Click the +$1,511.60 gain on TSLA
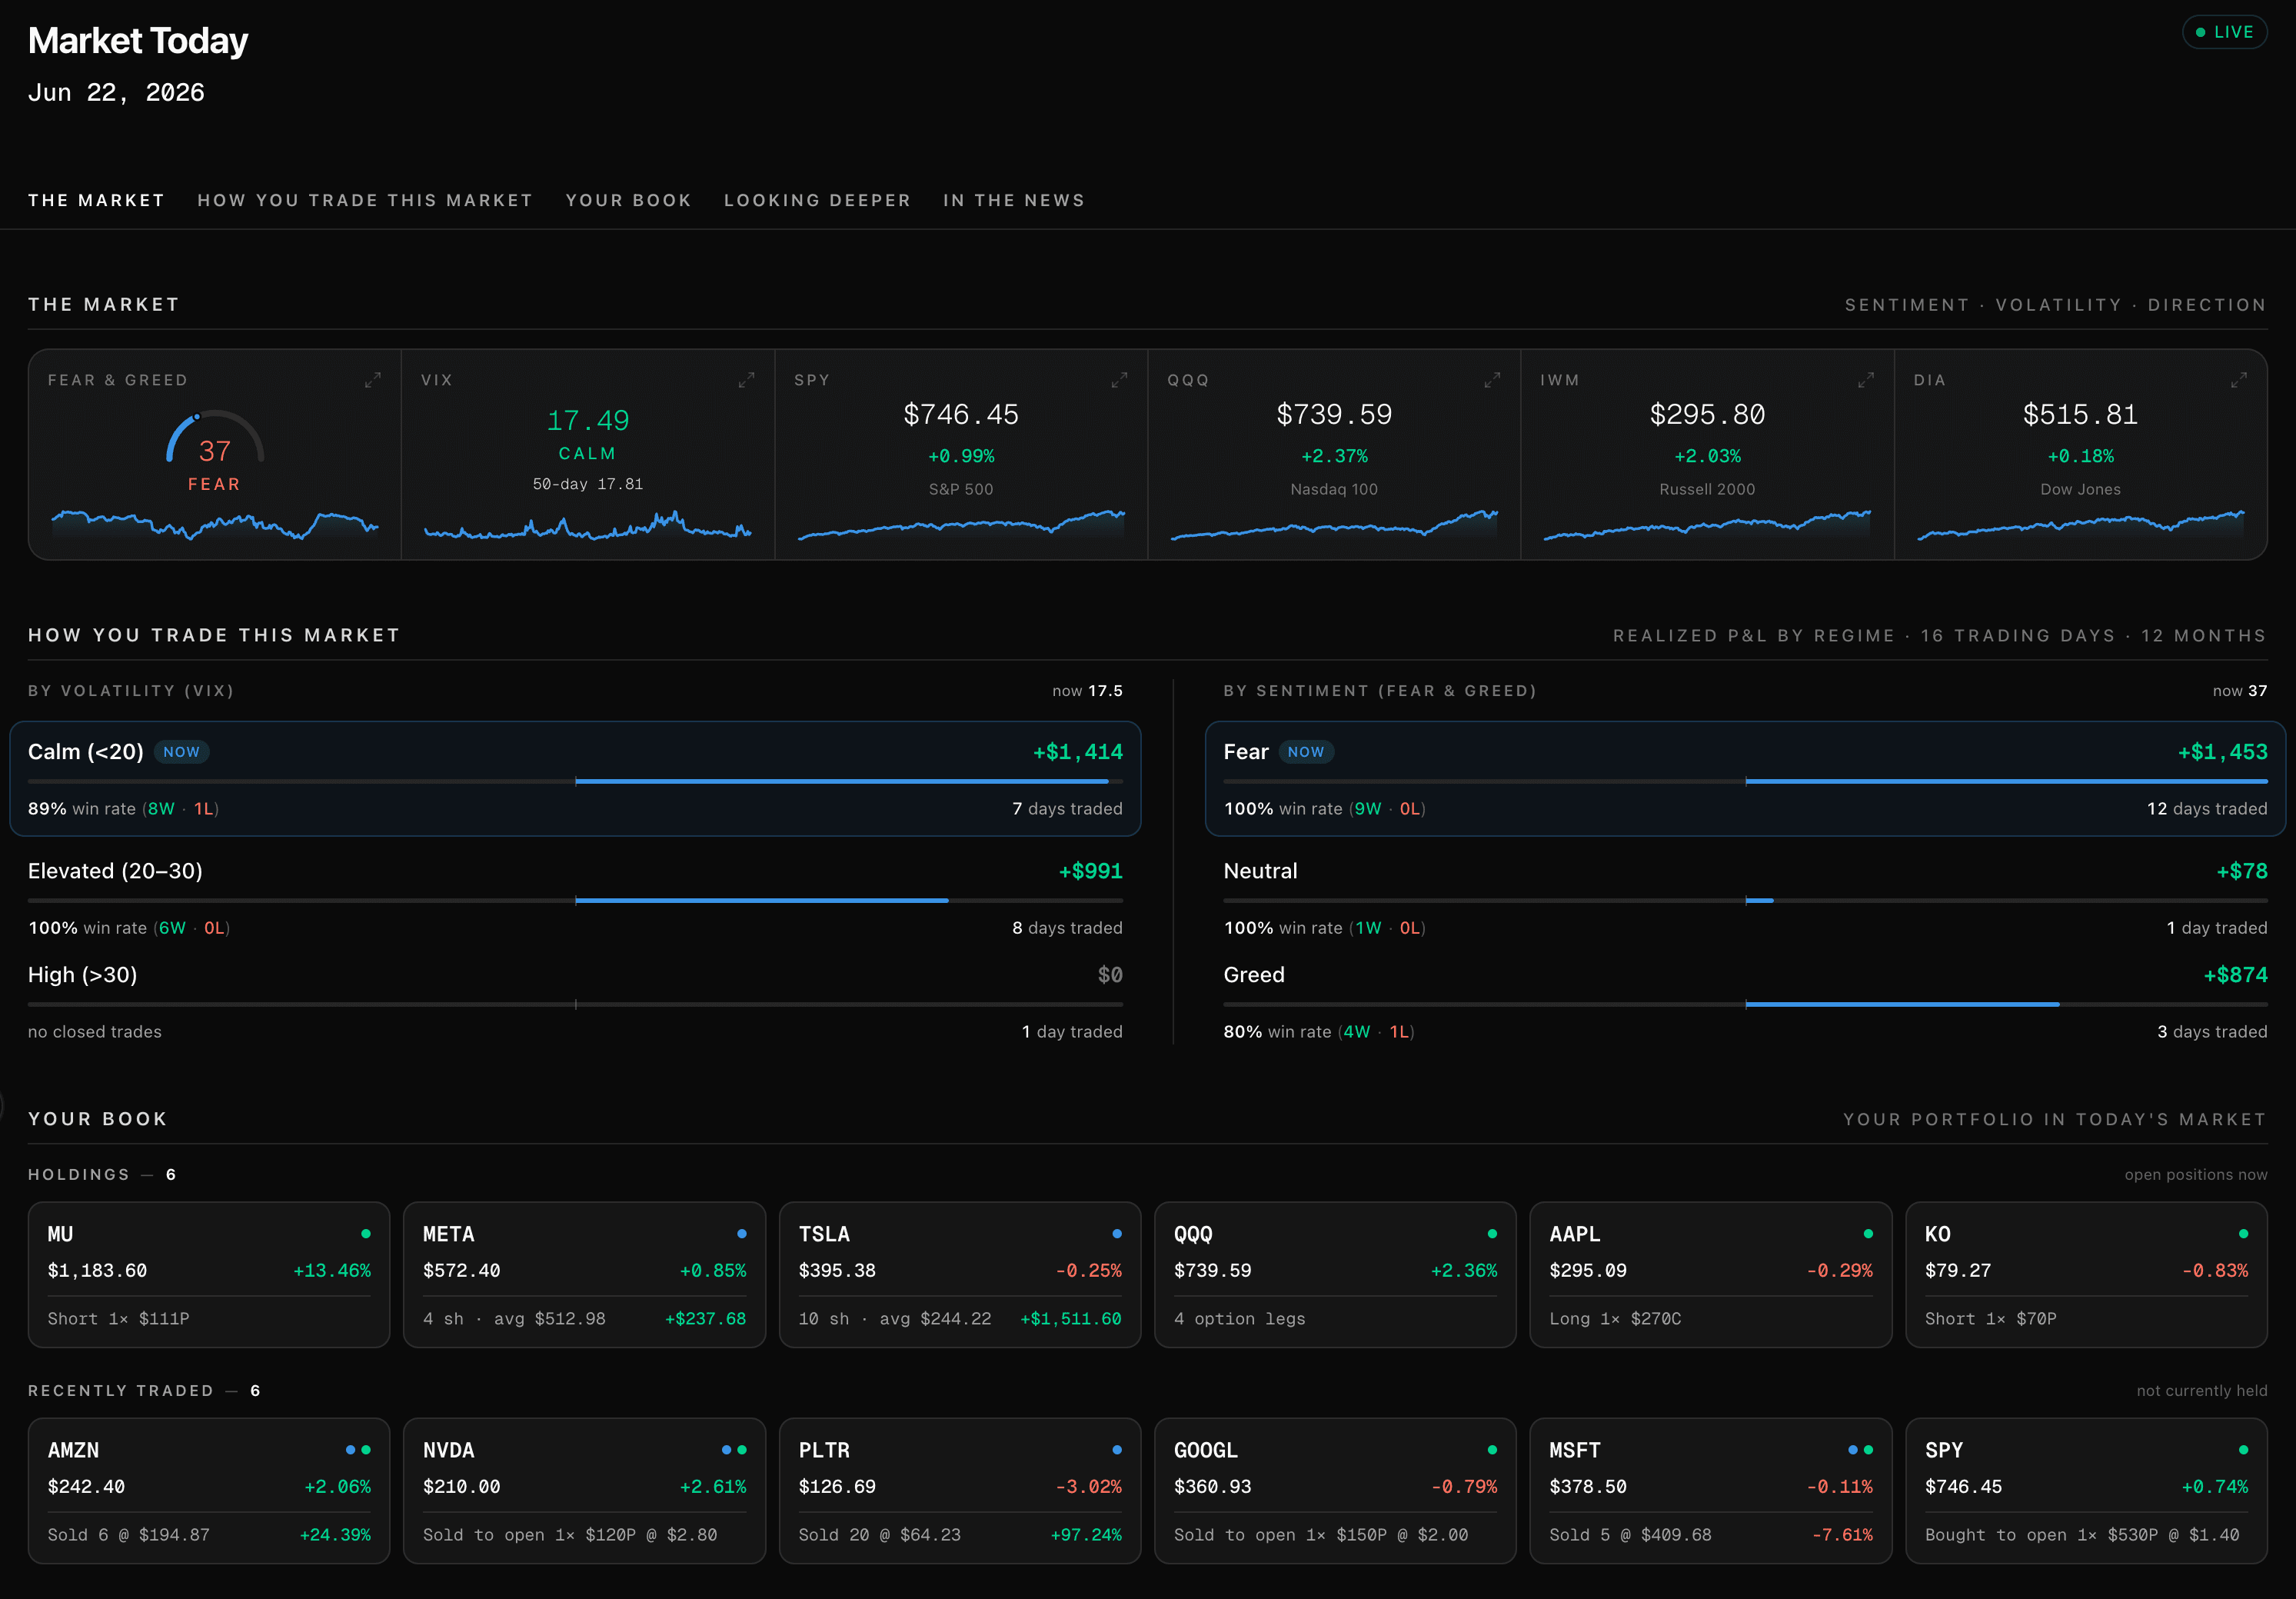 1070,1319
